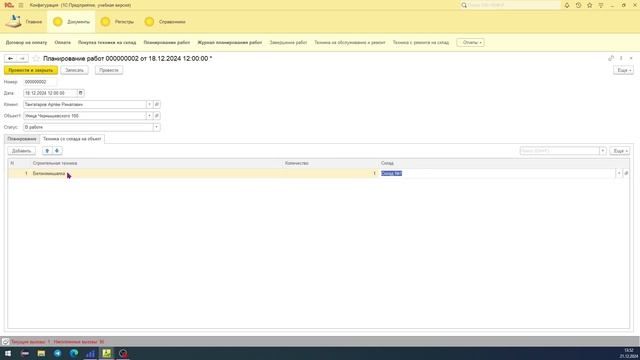
Task: Click the Записать button
Action: pos(74,70)
